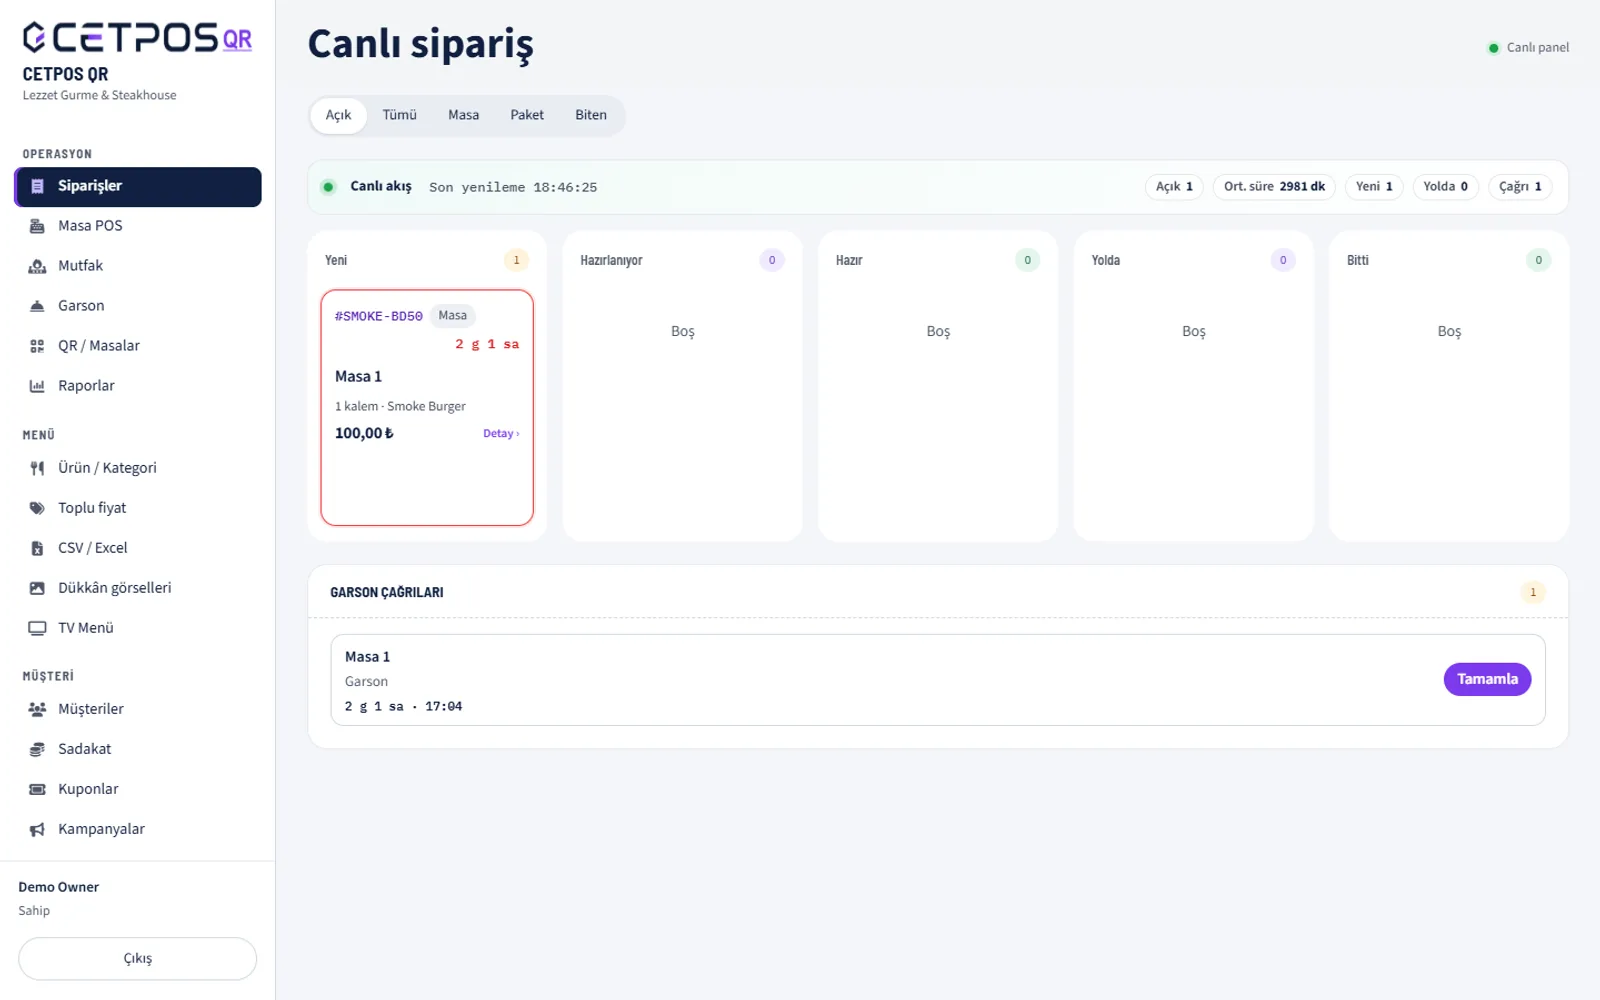This screenshot has height=1000, width=1600.
Task: Click Tamamla on Masa 1 waiter call
Action: click(1487, 679)
